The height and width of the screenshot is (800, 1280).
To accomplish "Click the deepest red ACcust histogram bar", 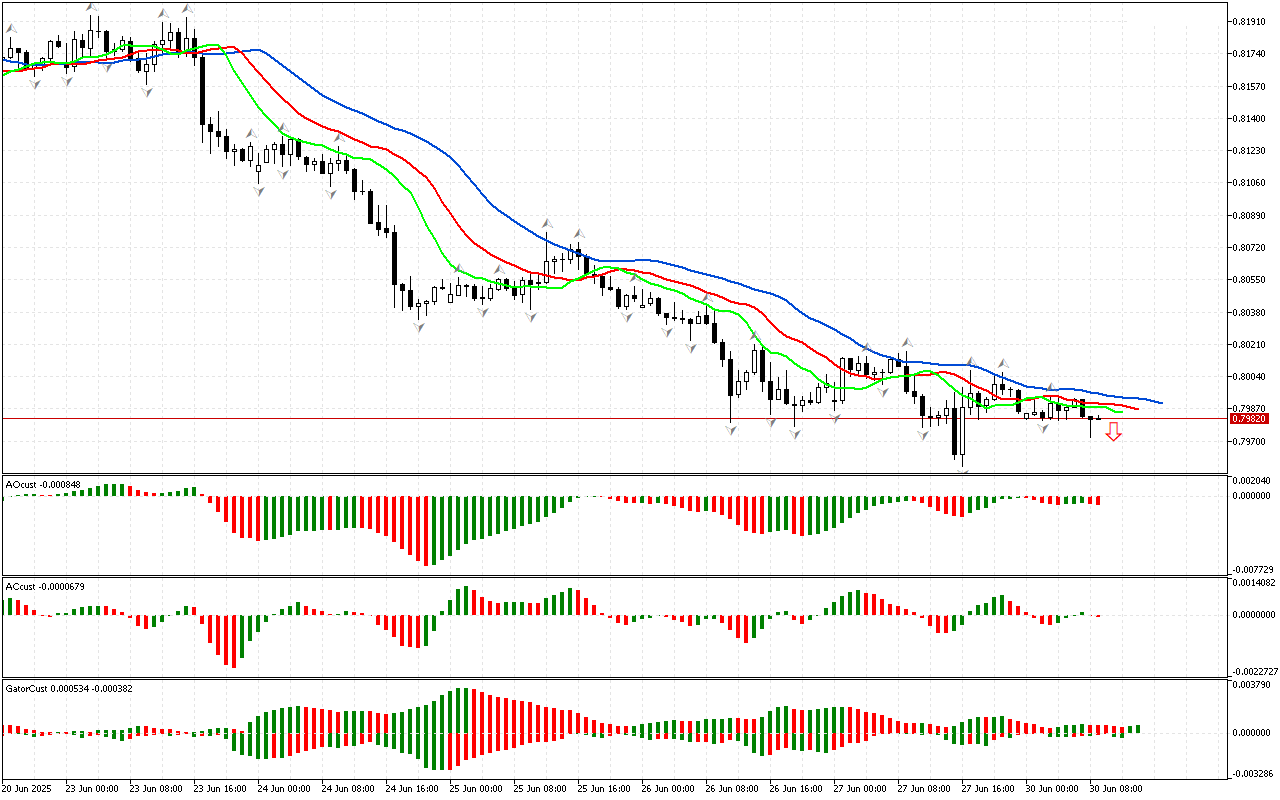I will pos(232,640).
